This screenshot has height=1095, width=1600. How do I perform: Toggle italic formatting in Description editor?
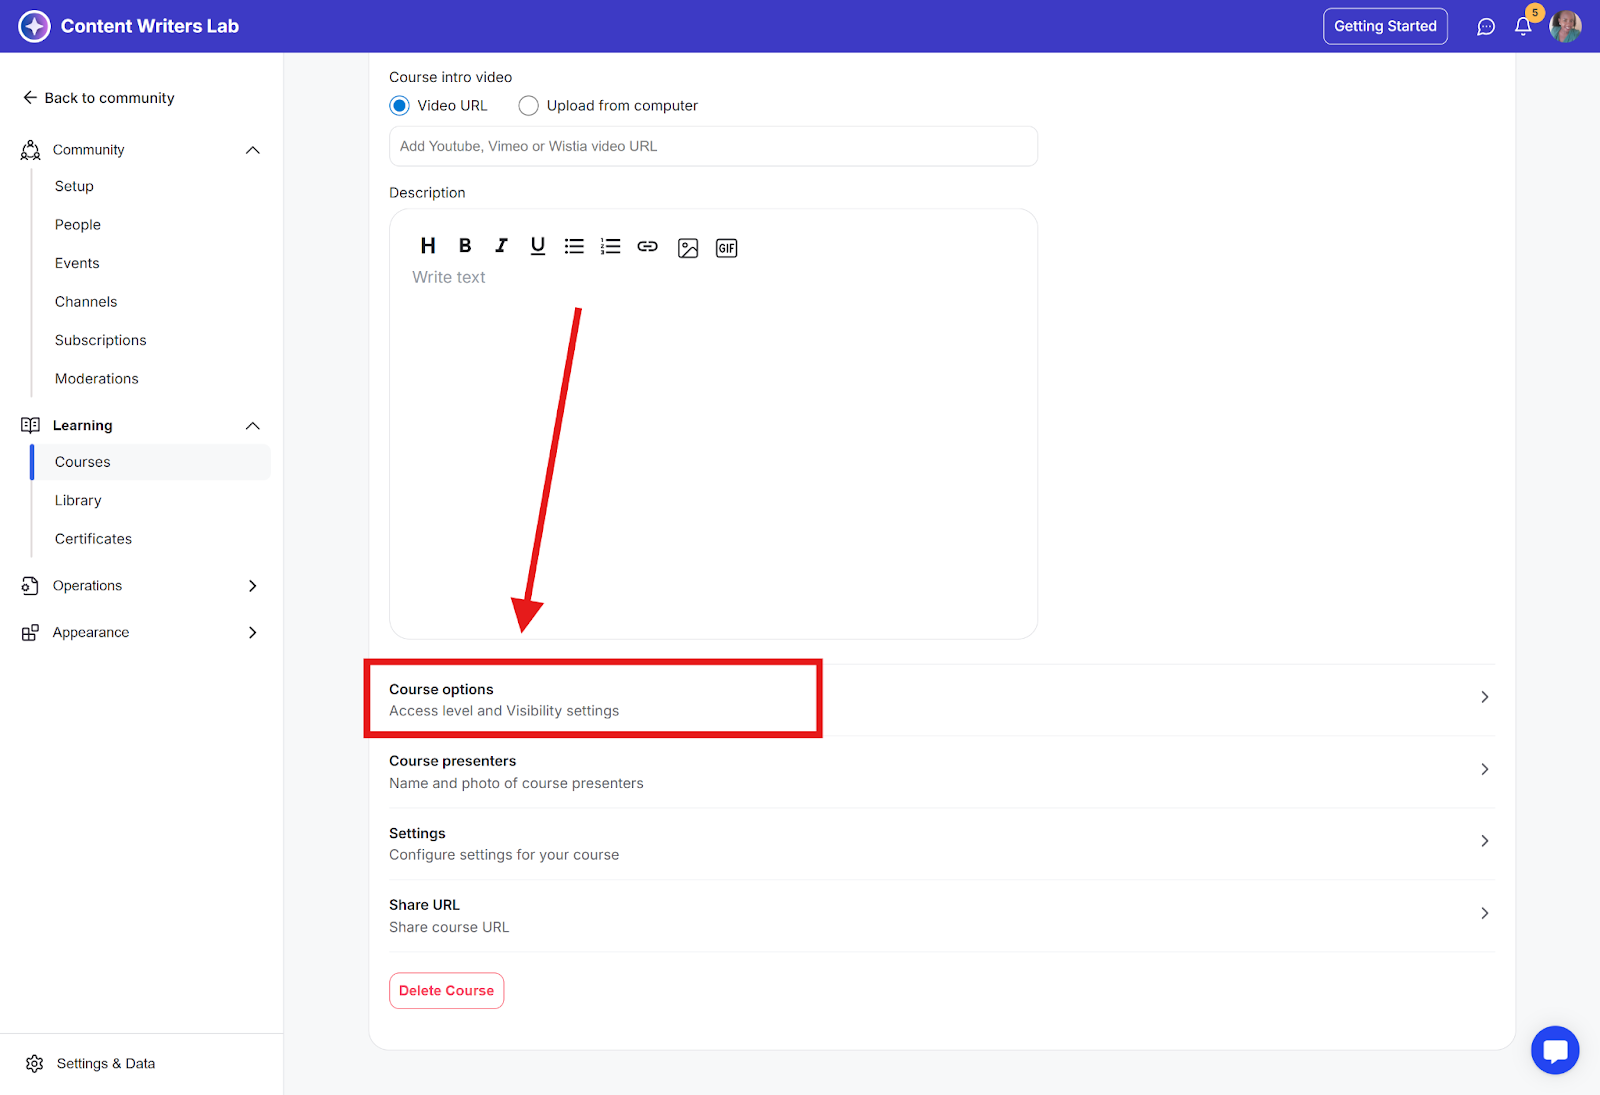pos(501,246)
